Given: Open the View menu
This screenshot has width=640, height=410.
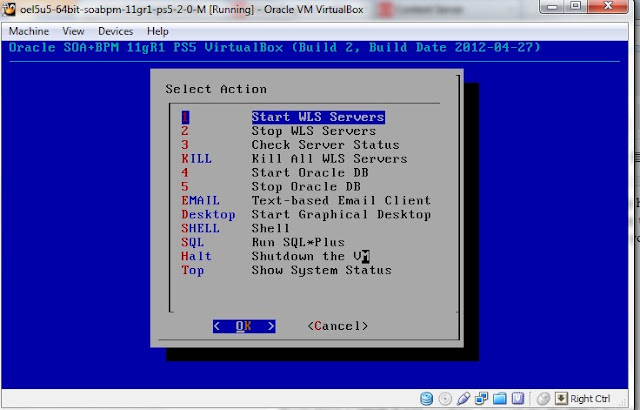Looking at the screenshot, I should (73, 31).
